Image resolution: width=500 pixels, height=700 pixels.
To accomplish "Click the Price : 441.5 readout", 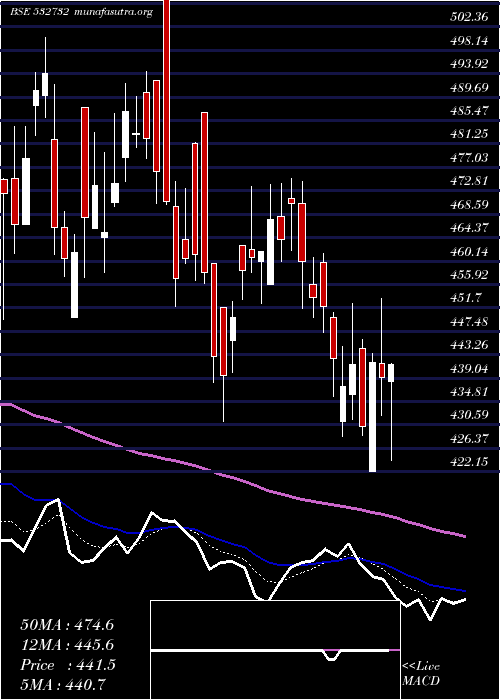I will [68, 665].
